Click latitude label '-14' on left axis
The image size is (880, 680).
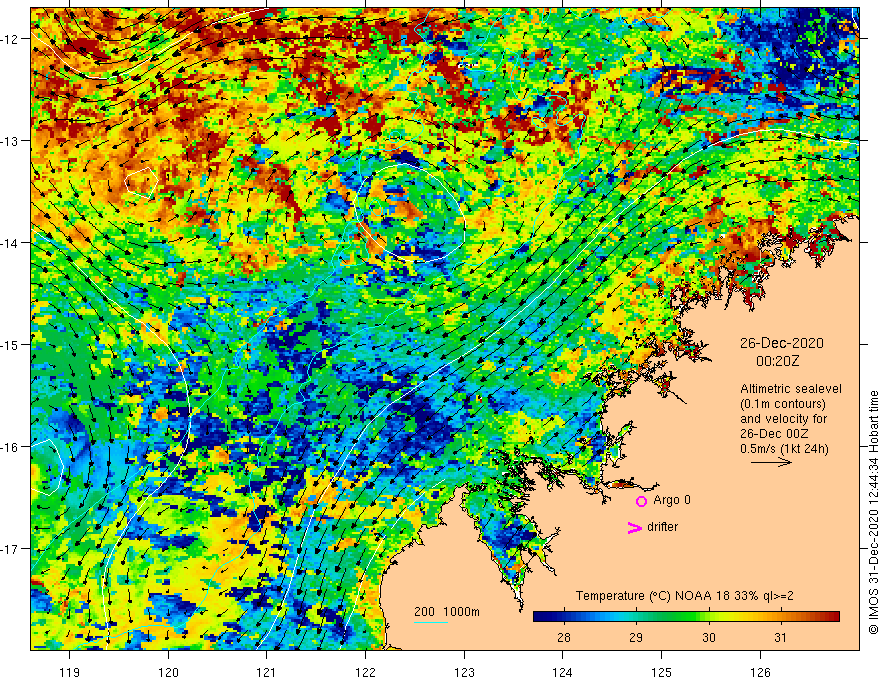pos(11,243)
